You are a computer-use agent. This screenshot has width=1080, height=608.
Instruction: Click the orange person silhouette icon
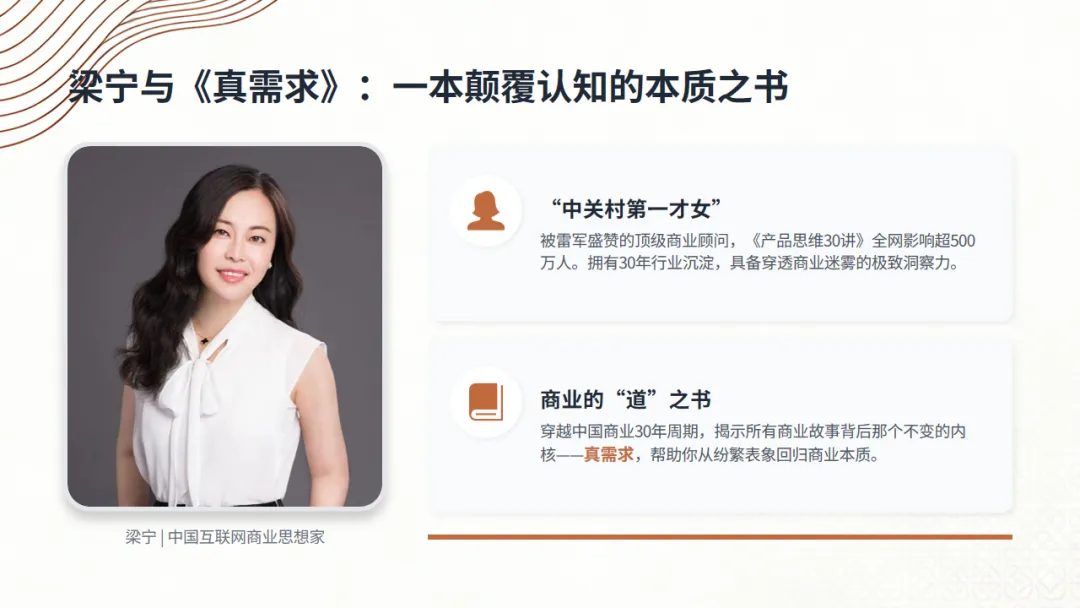(486, 211)
